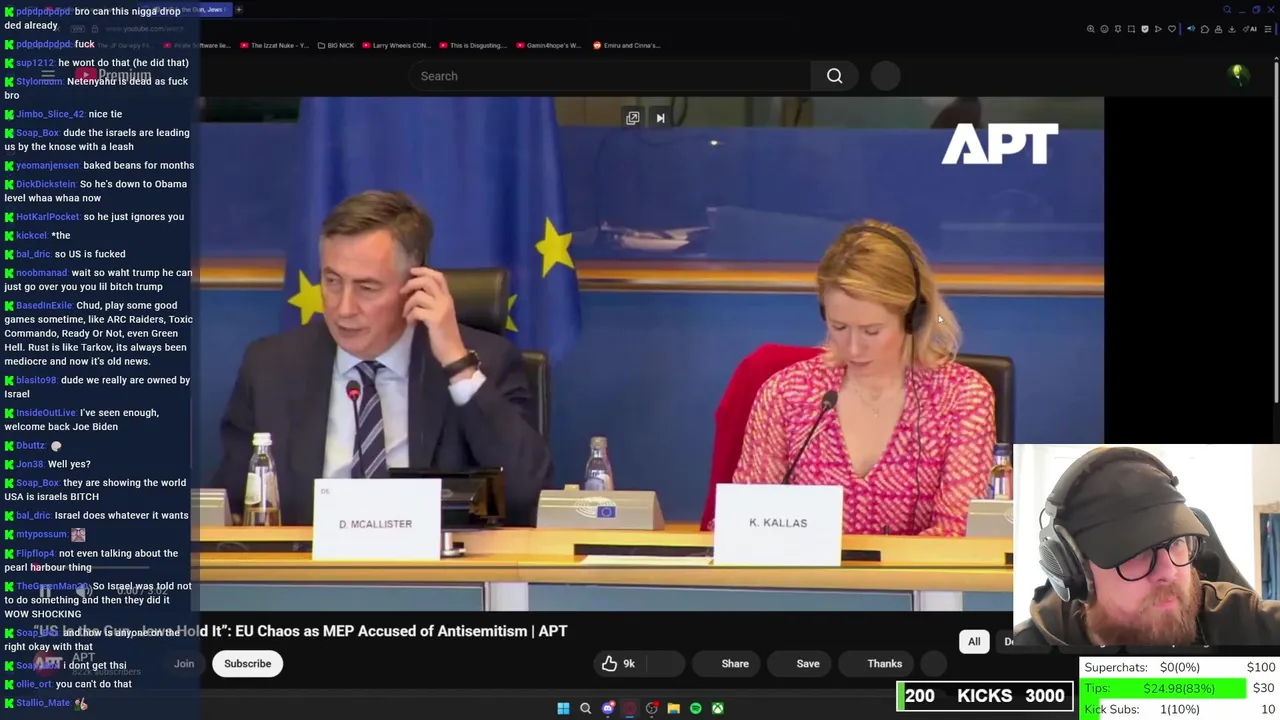
Task: Click chat username 'DickDickstein'
Action: (x=46, y=184)
